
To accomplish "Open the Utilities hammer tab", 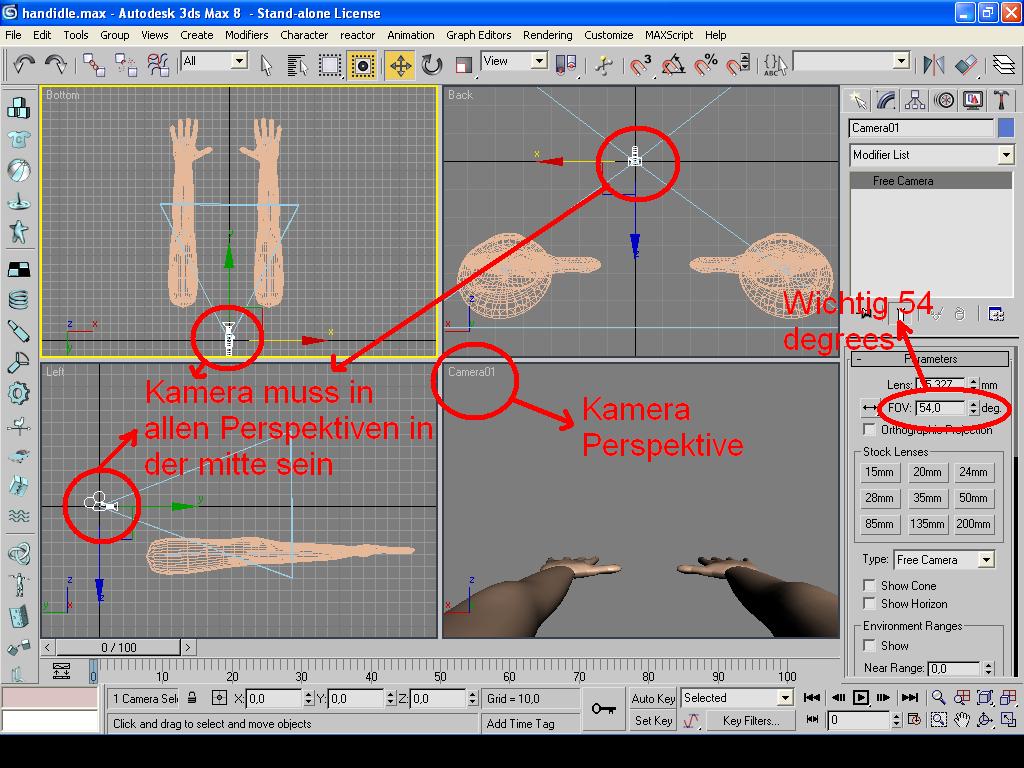I will pos(1001,100).
